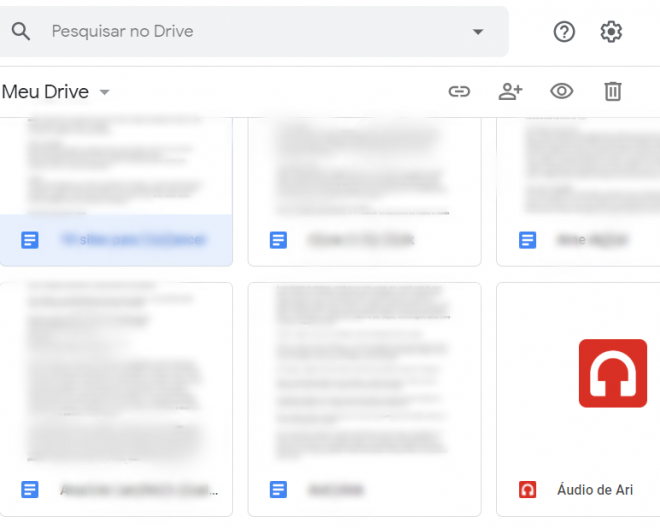Viewport: 660px width, 528px height.
Task: Click the Docs icon on the top right card
Action: tap(527, 240)
